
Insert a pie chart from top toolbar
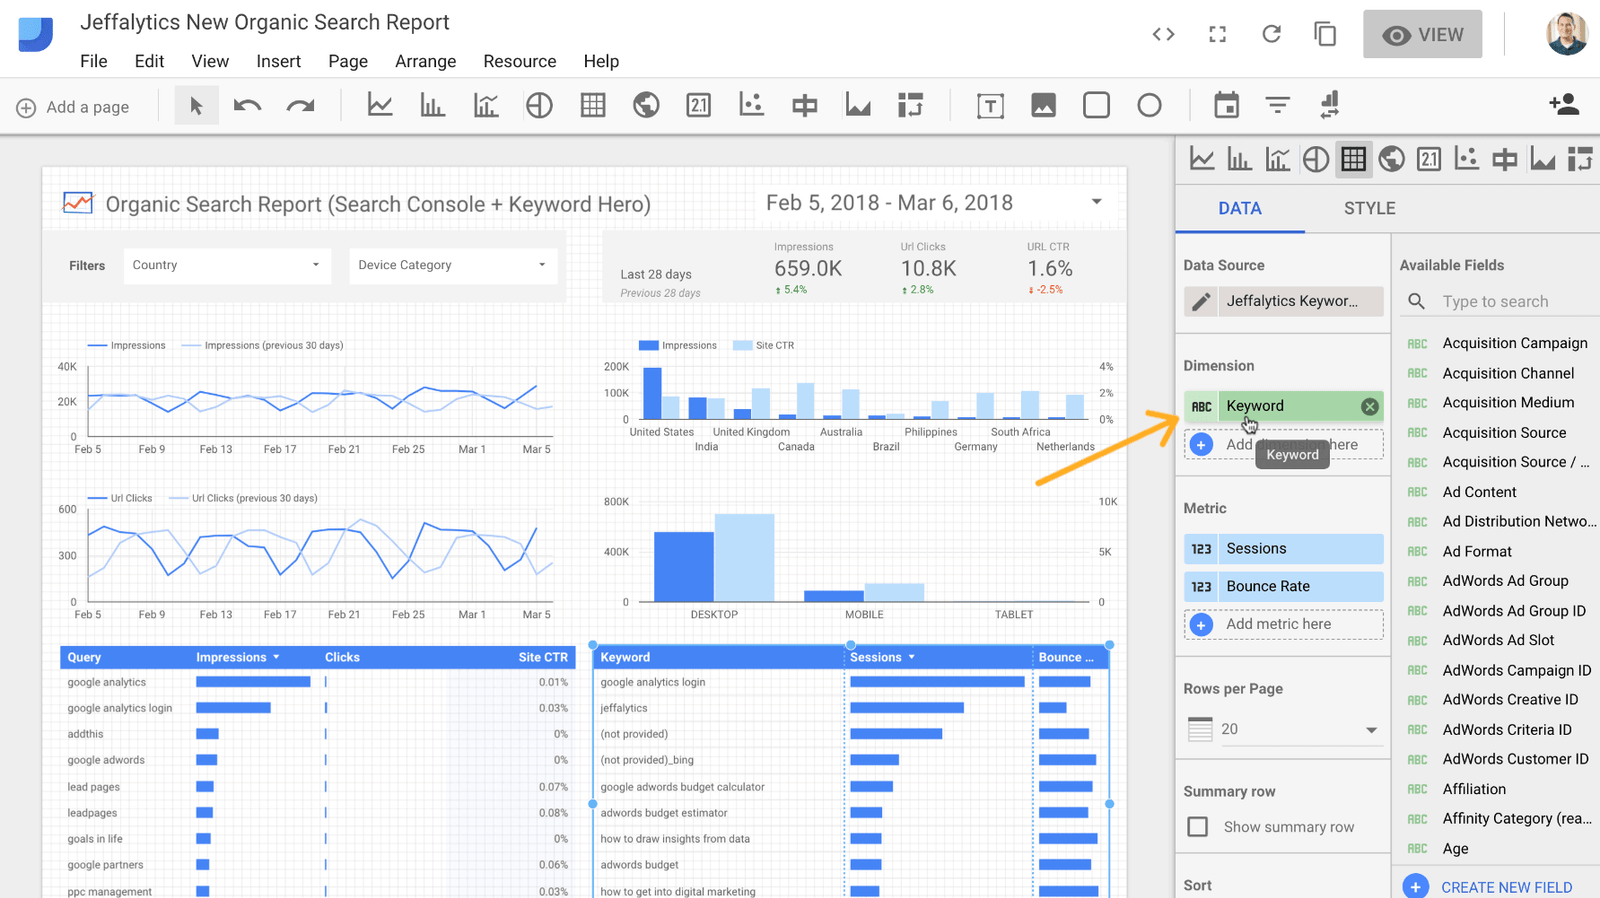coord(539,105)
